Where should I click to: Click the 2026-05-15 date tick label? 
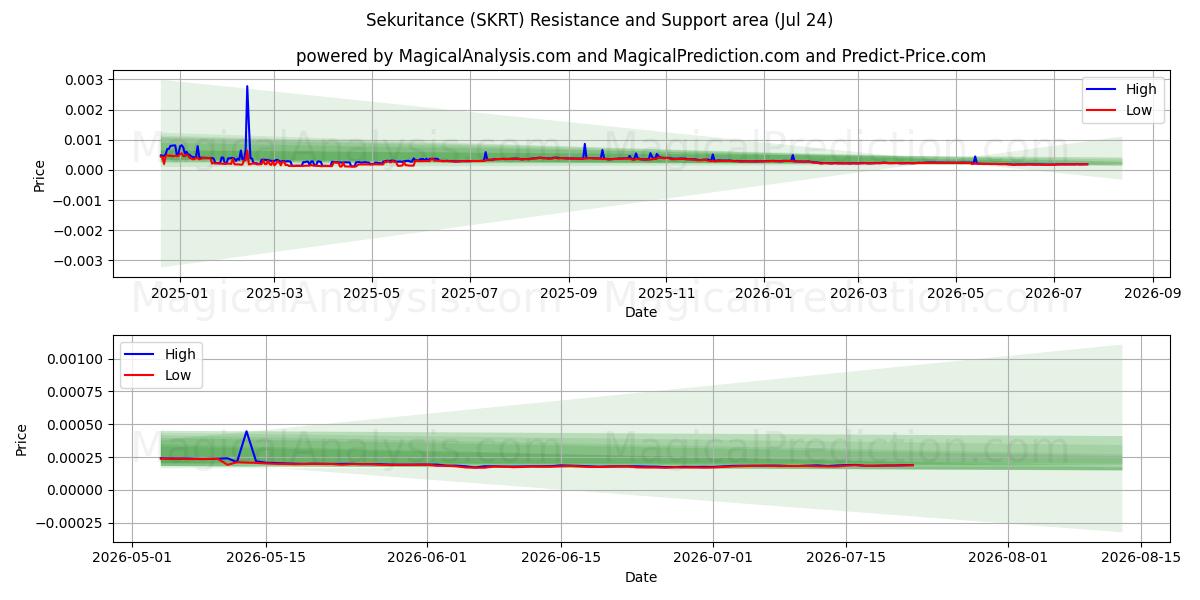pos(266,558)
